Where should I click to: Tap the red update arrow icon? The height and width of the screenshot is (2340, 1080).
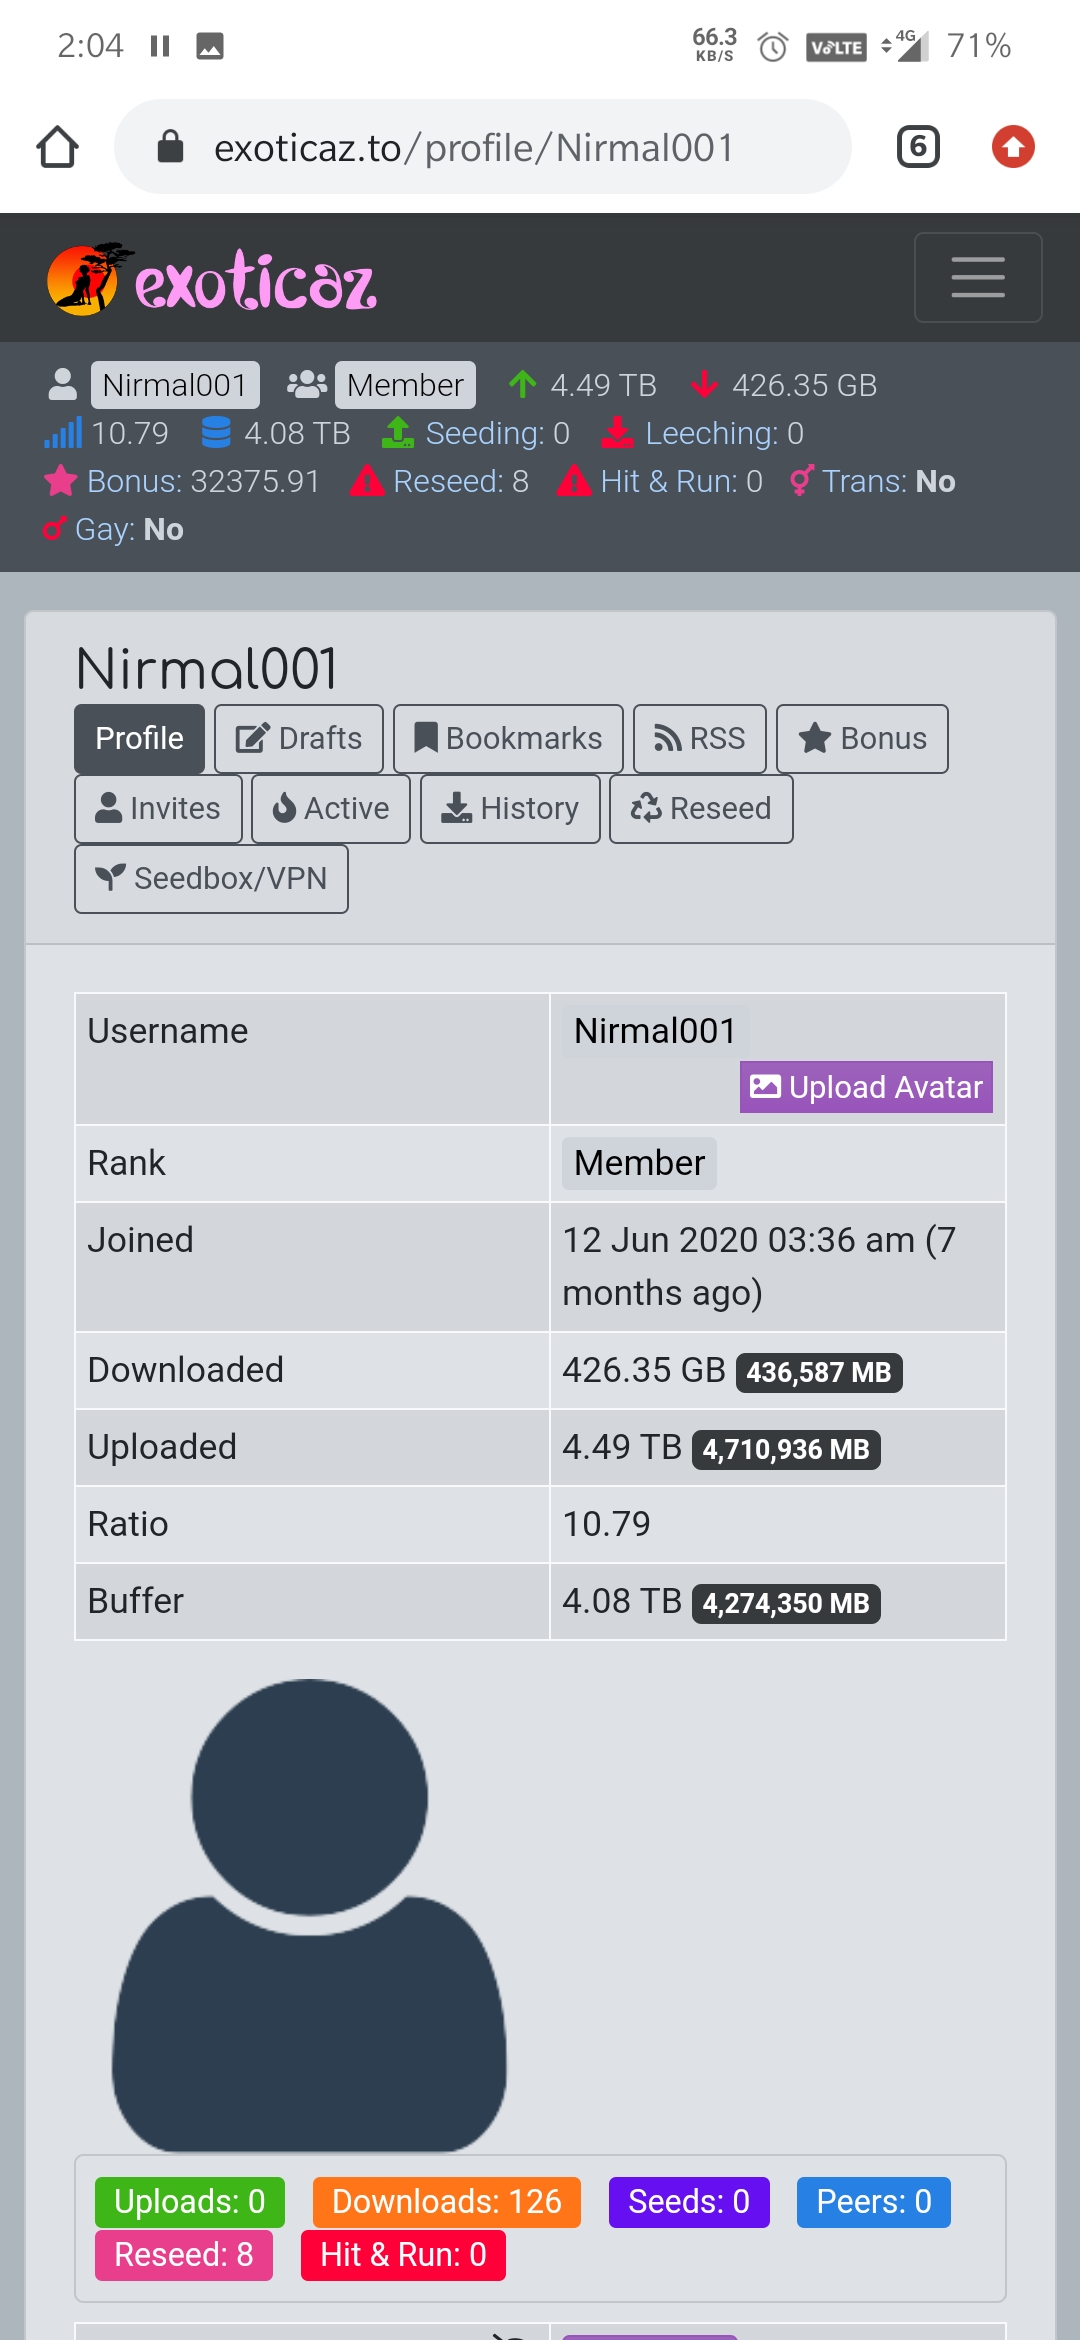point(1013,147)
